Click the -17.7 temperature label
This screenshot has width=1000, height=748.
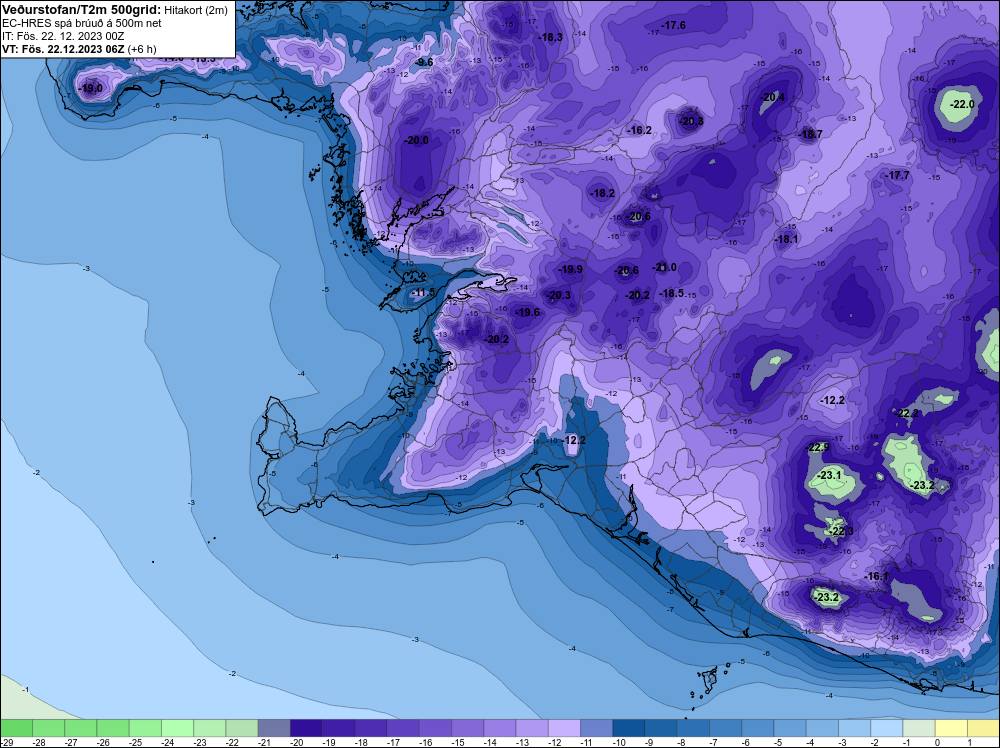pos(898,175)
